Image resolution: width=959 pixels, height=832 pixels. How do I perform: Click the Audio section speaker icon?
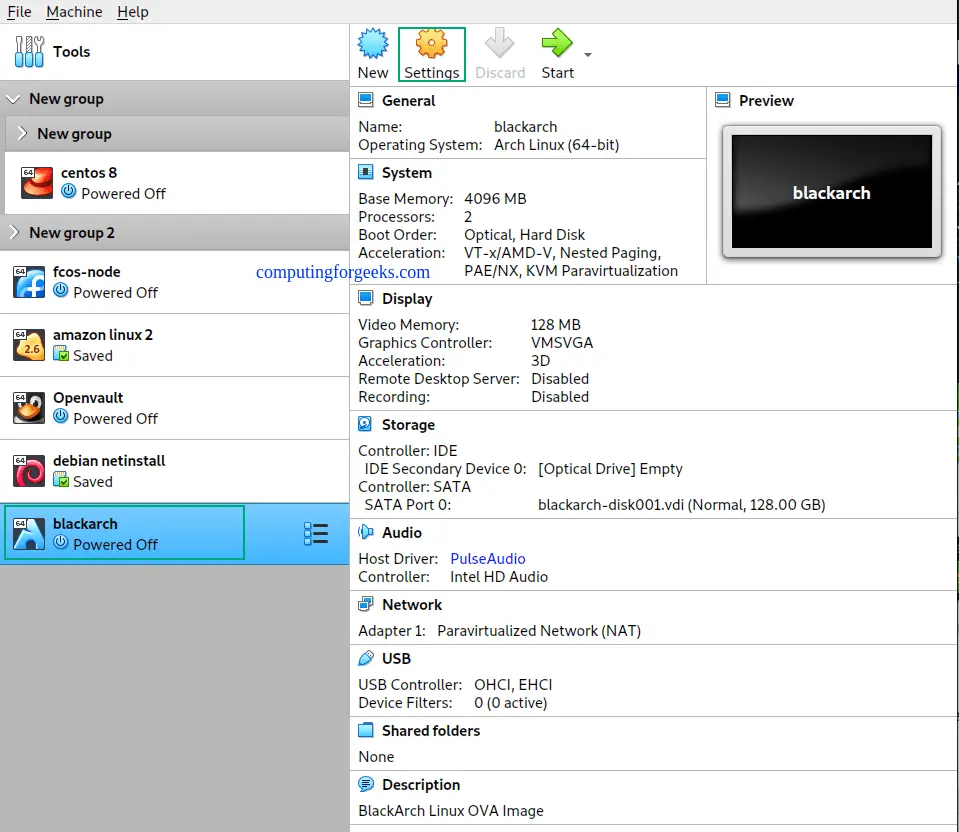point(366,532)
